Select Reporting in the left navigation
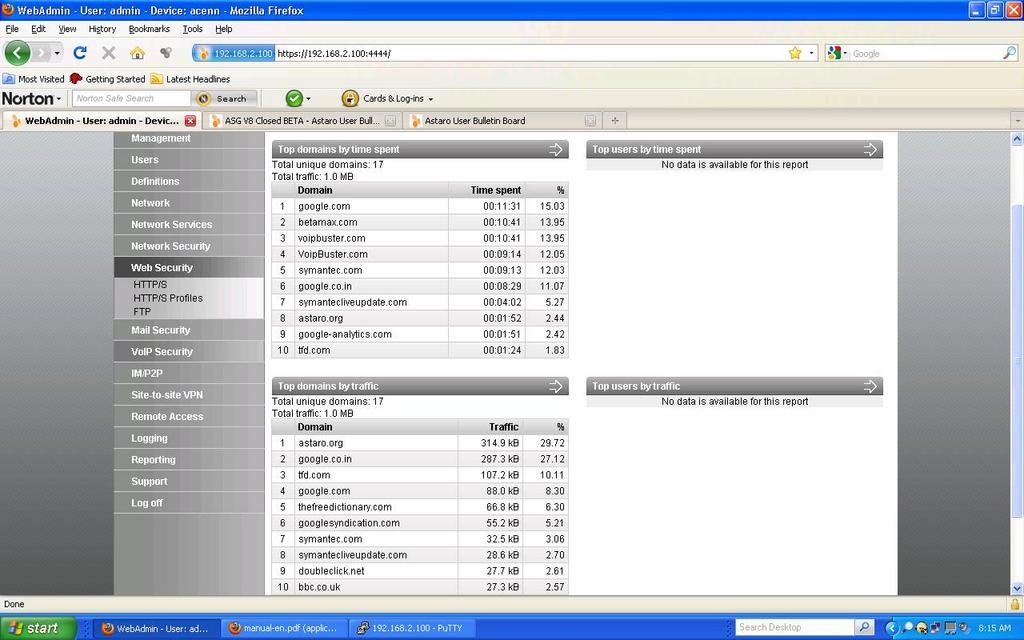This screenshot has width=1024, height=640. (x=153, y=460)
